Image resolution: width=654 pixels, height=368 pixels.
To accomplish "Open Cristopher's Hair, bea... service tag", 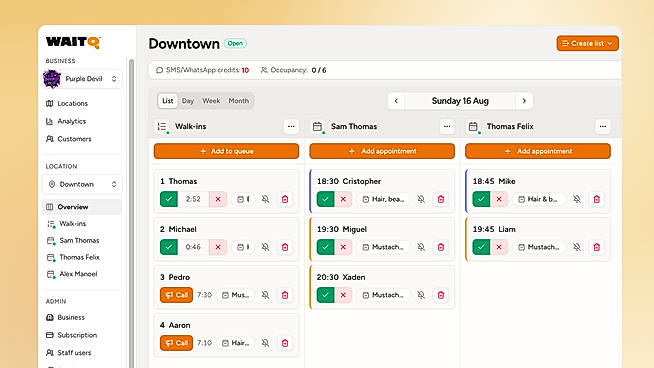I will [x=384, y=199].
